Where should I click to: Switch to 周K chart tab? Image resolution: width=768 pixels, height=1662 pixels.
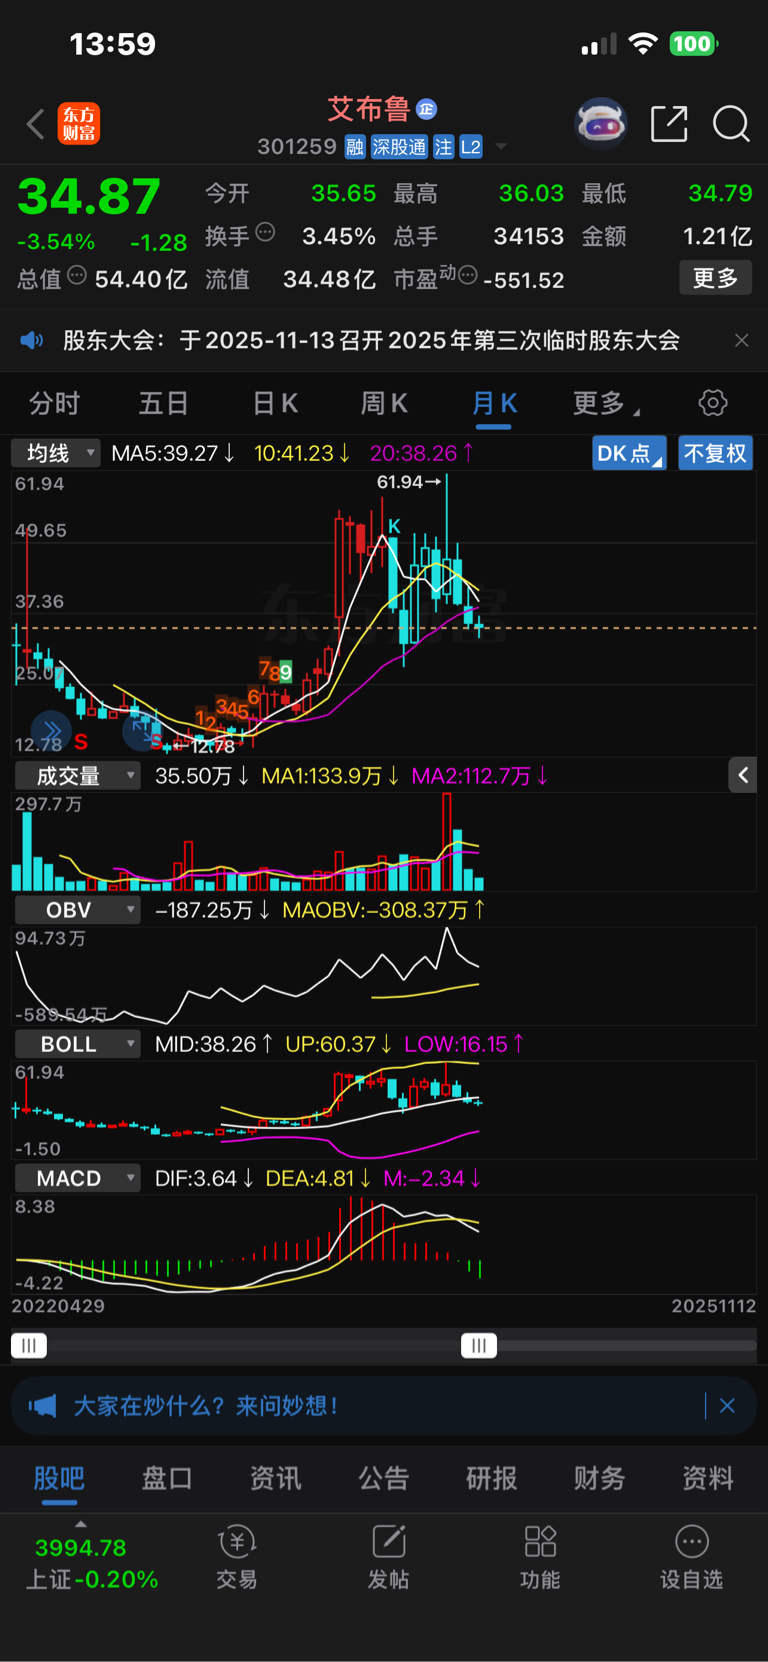pyautogui.click(x=384, y=403)
